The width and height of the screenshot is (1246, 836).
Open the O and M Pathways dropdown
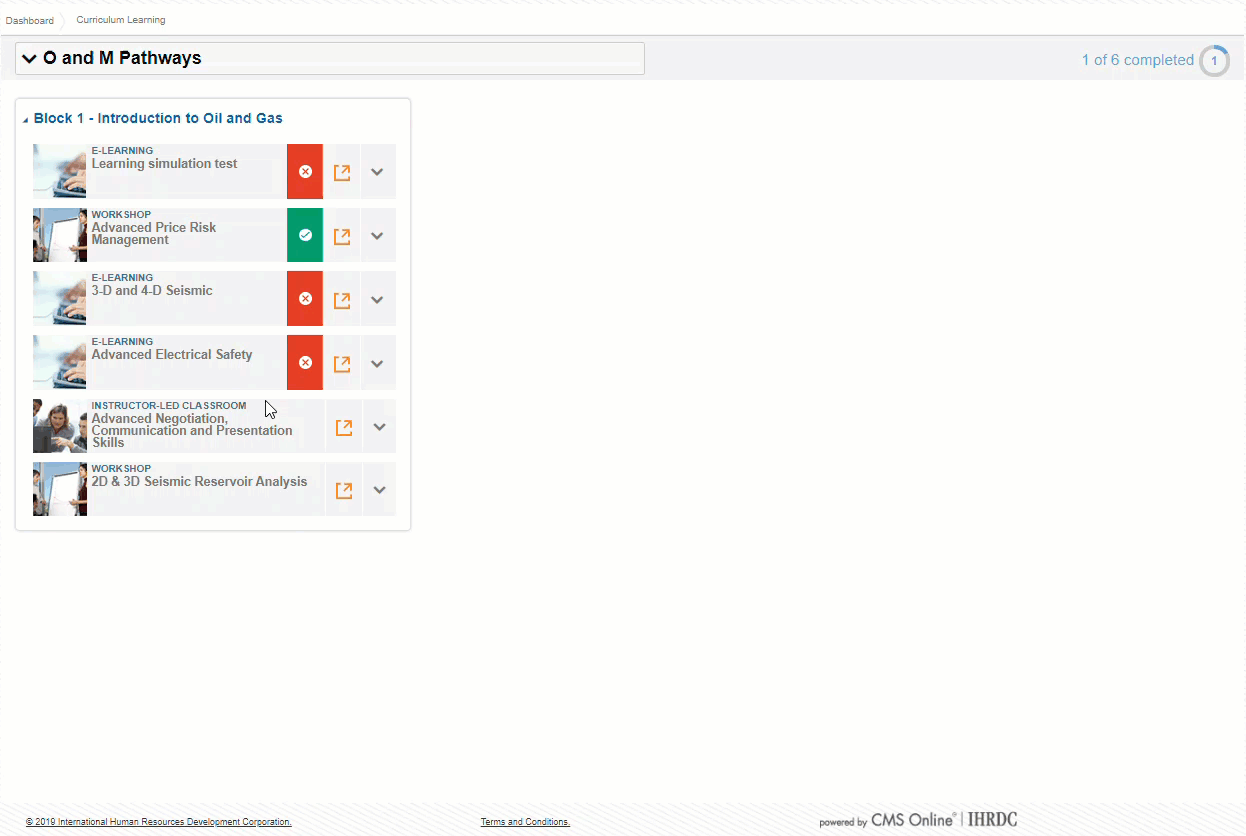pos(330,58)
